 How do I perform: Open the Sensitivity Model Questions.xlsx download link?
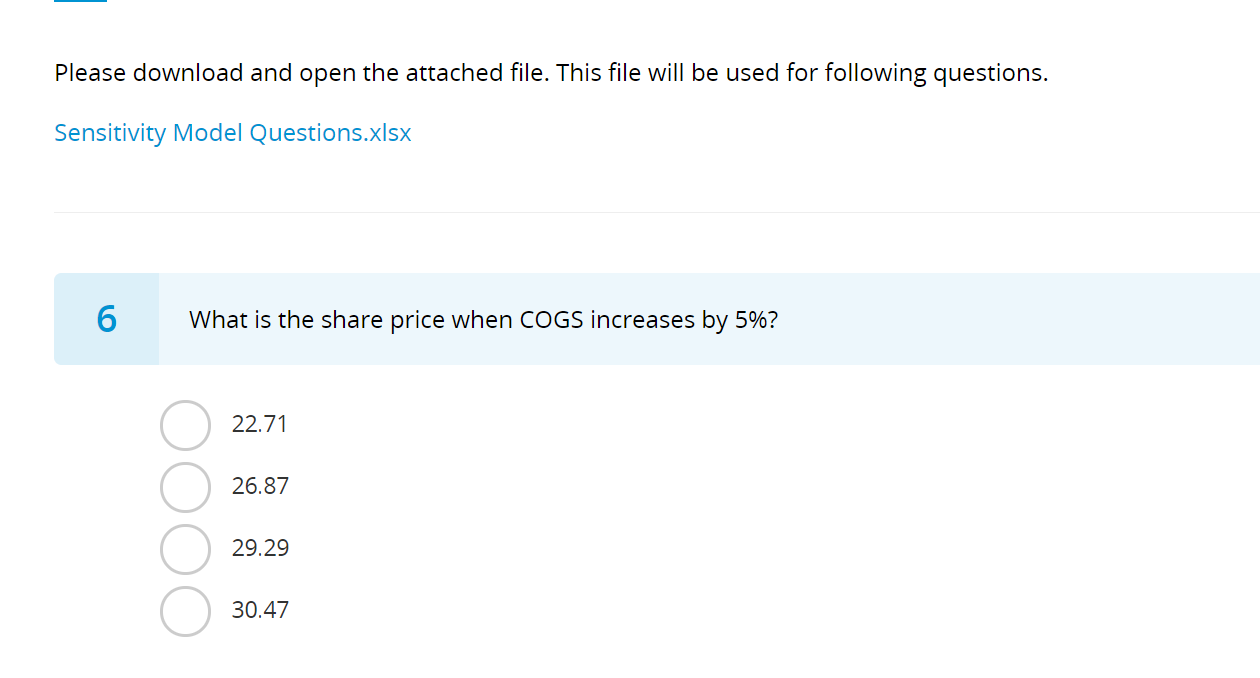(232, 132)
